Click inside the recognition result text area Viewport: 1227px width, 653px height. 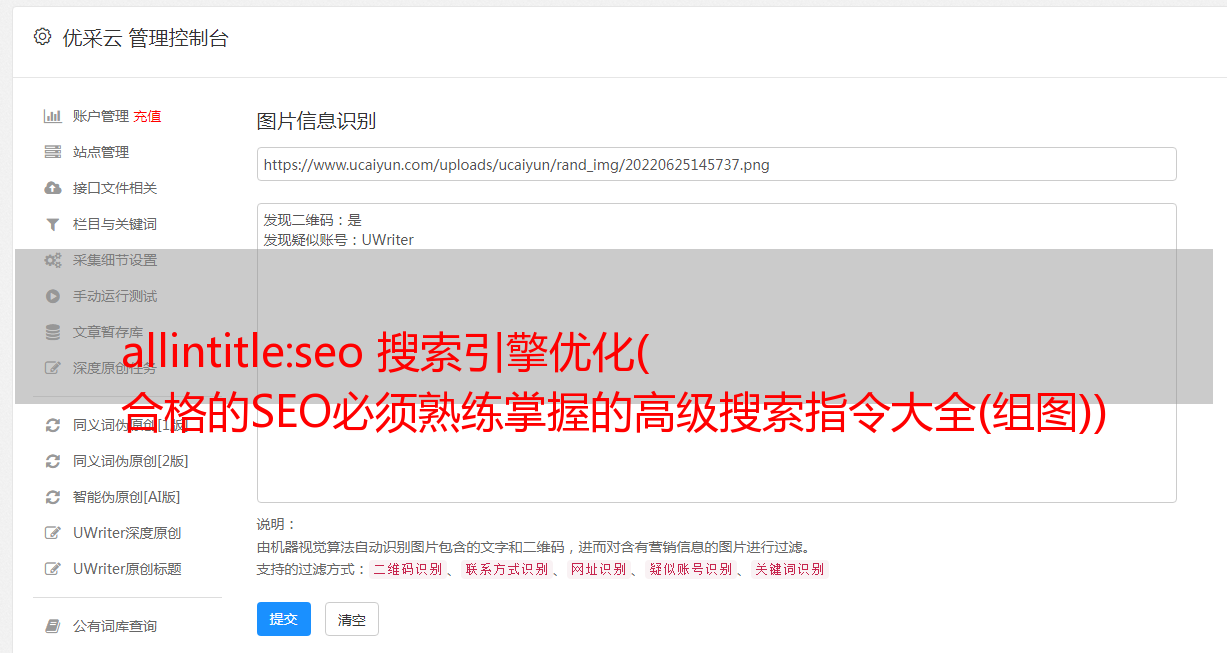pyautogui.click(x=716, y=353)
